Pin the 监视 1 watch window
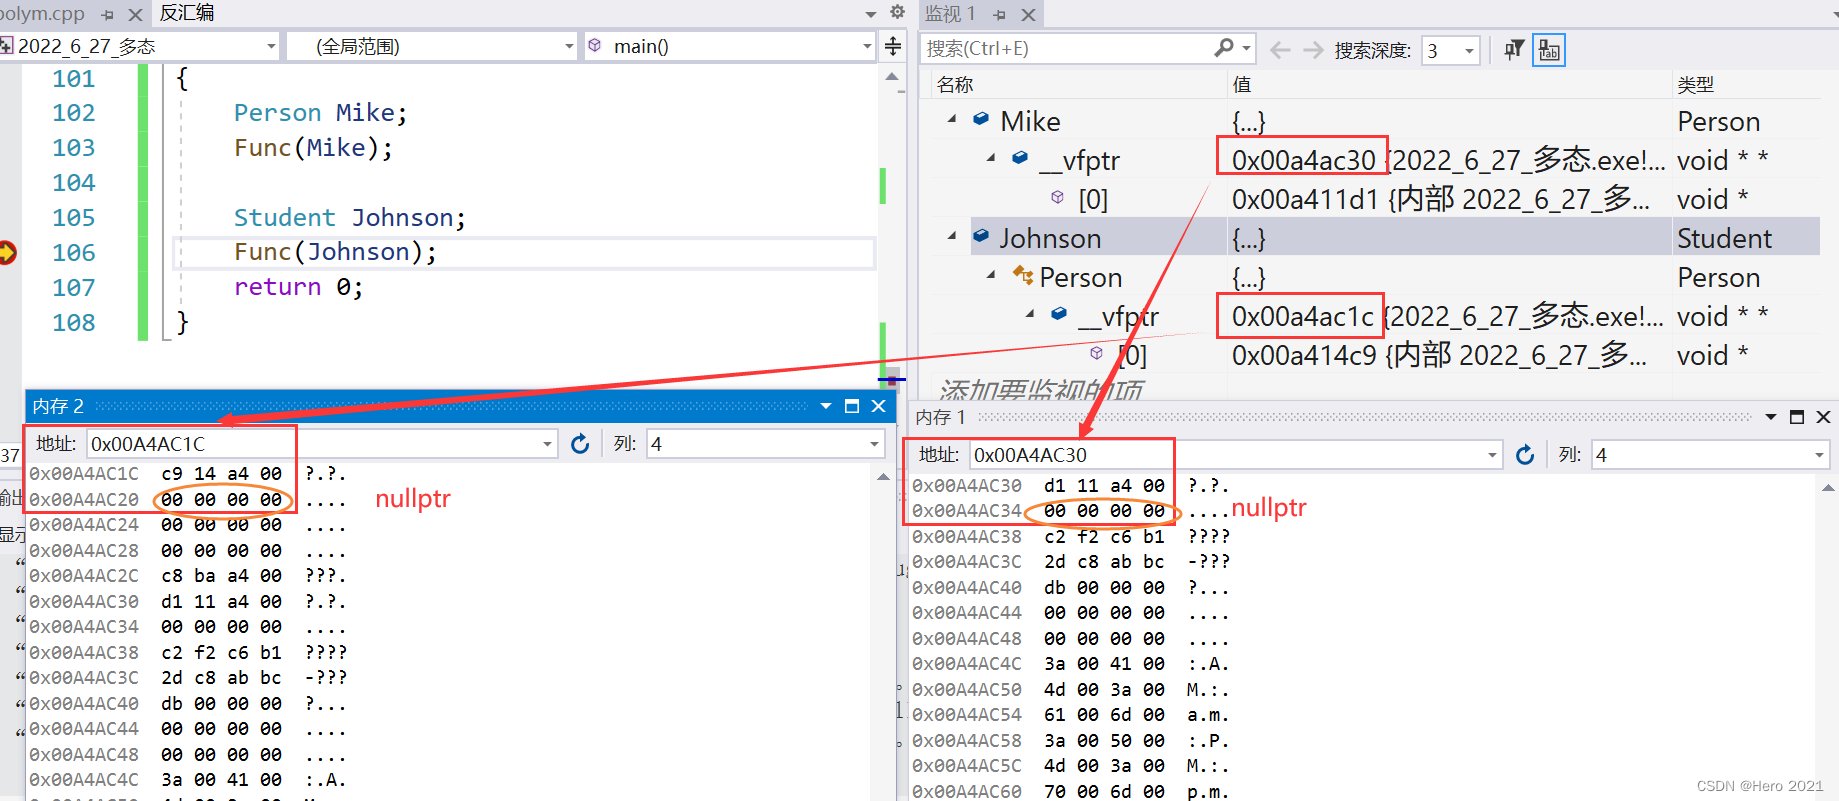The width and height of the screenshot is (1839, 801). point(1000,15)
